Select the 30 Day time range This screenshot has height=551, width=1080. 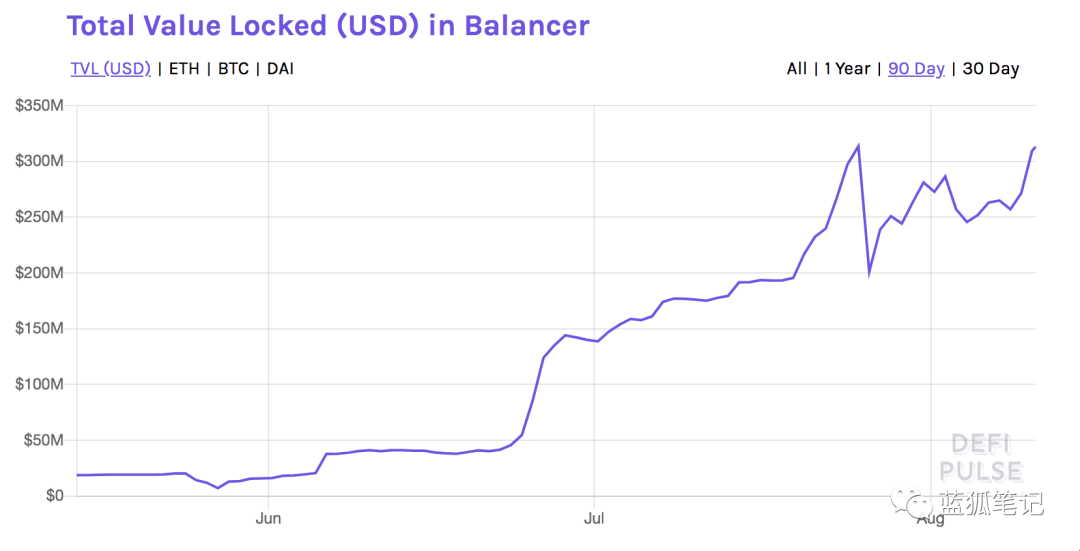[990, 69]
